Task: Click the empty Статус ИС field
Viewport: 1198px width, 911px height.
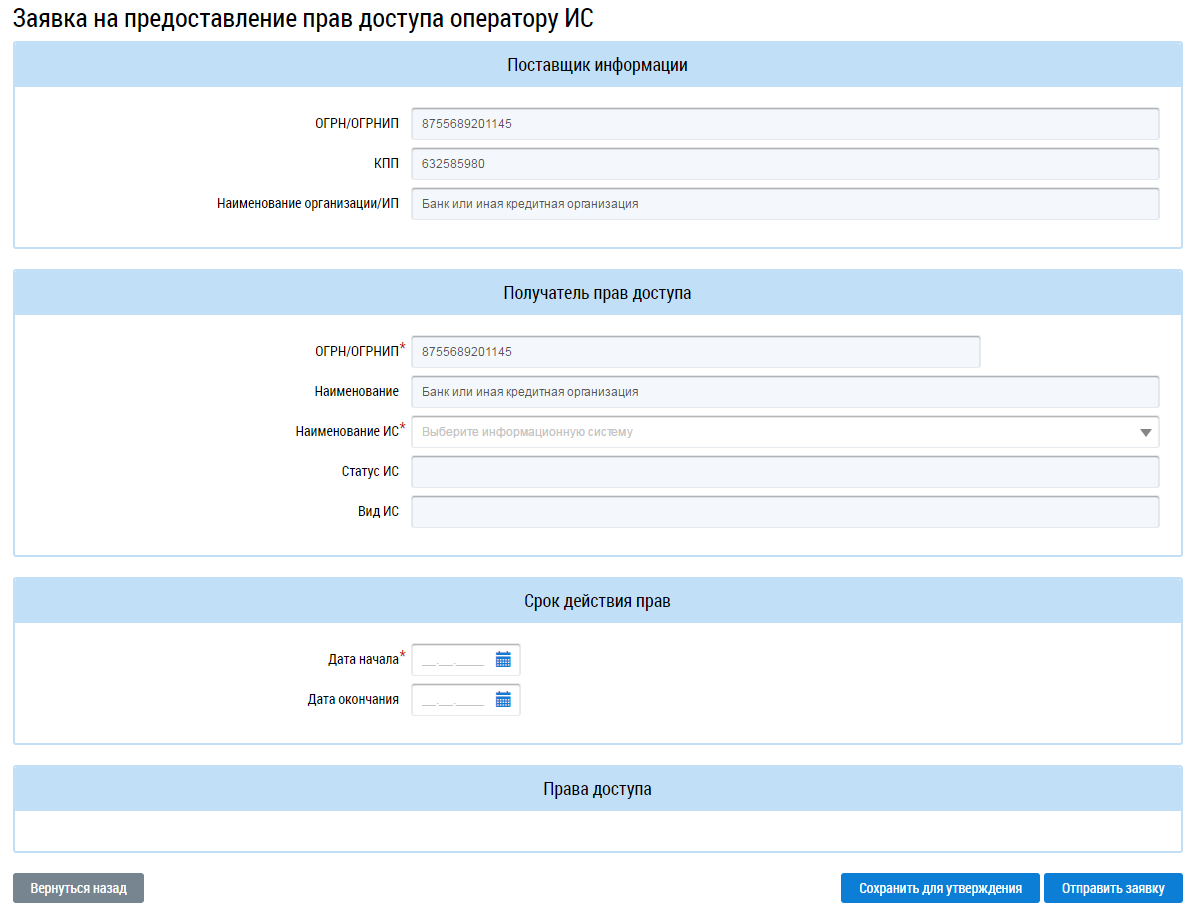Action: coord(784,472)
